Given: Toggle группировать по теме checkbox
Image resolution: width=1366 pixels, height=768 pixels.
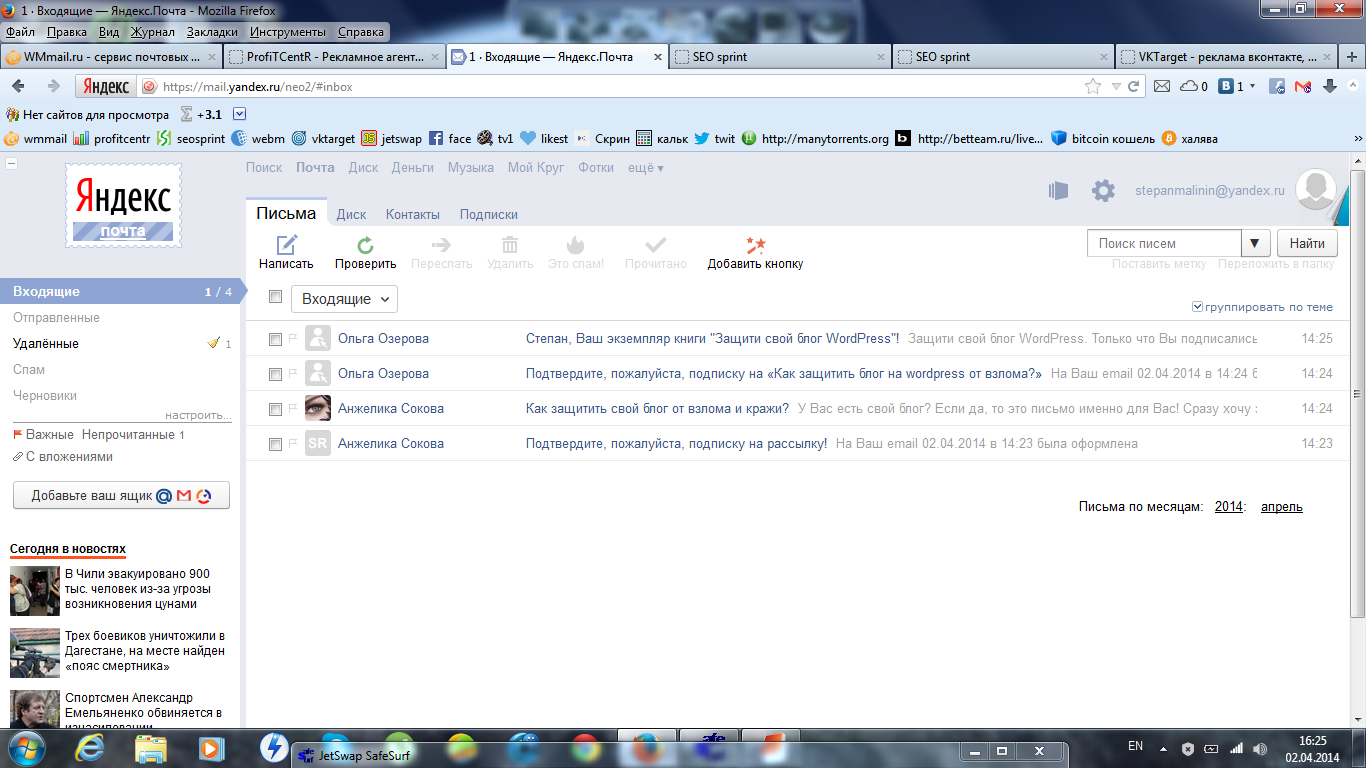Looking at the screenshot, I should (1198, 307).
